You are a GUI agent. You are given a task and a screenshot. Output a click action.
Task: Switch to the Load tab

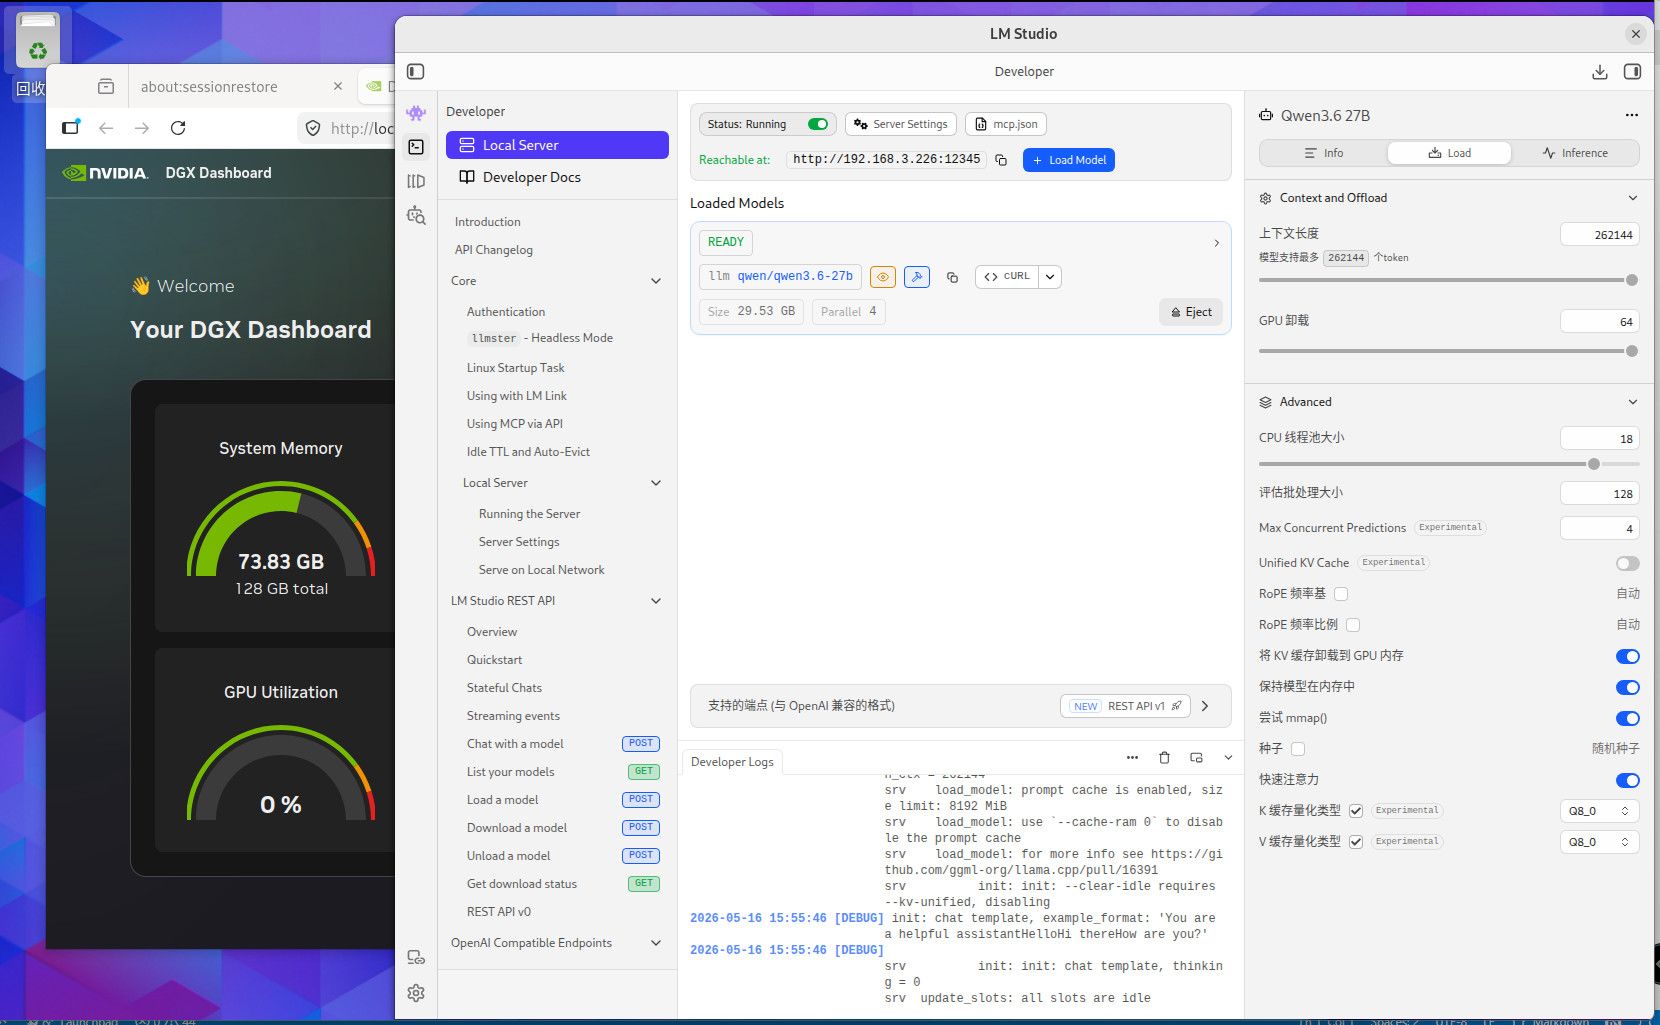tap(1449, 153)
